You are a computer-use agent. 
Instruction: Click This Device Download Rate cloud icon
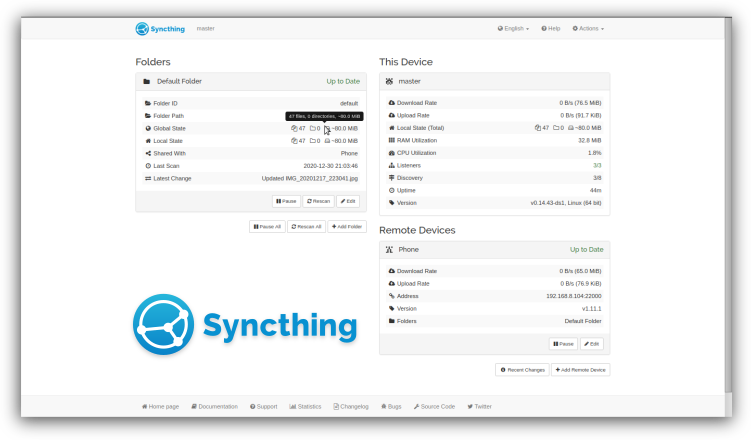pyautogui.click(x=391, y=103)
